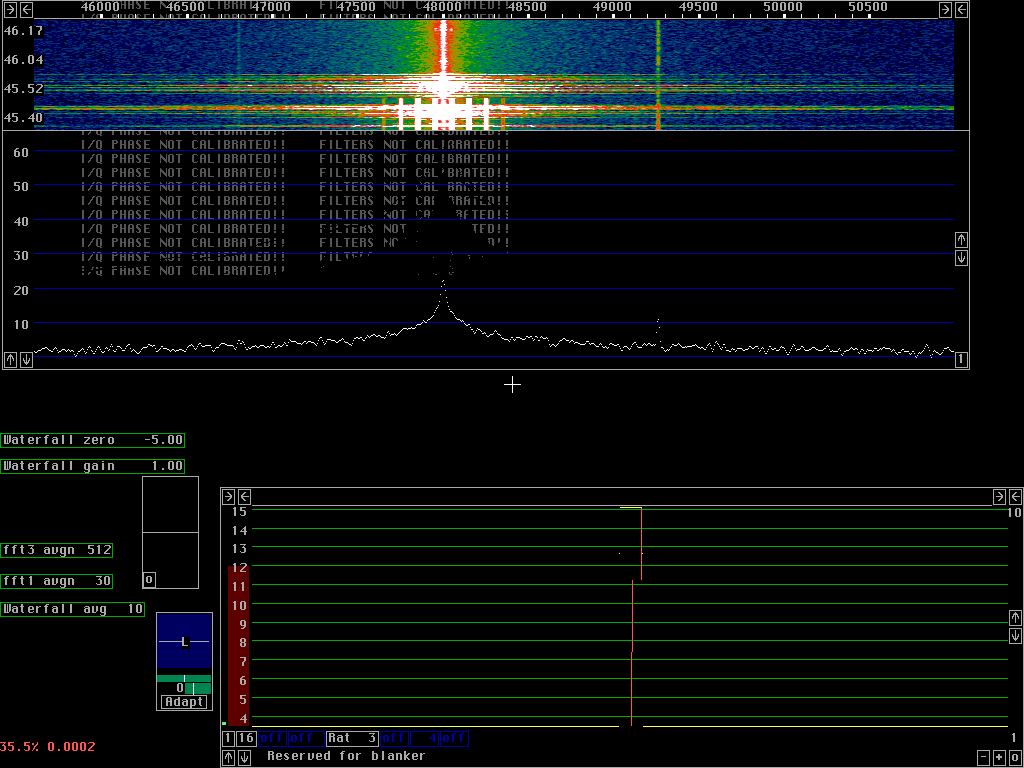Viewport: 1024px width, 768px height.
Task: Click the '1' button below the blanker graph
Action: (x=228, y=739)
